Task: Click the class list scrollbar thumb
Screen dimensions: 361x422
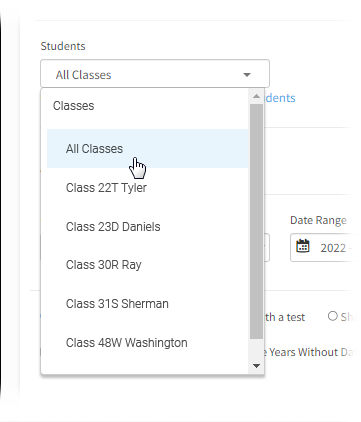Action: [256, 222]
